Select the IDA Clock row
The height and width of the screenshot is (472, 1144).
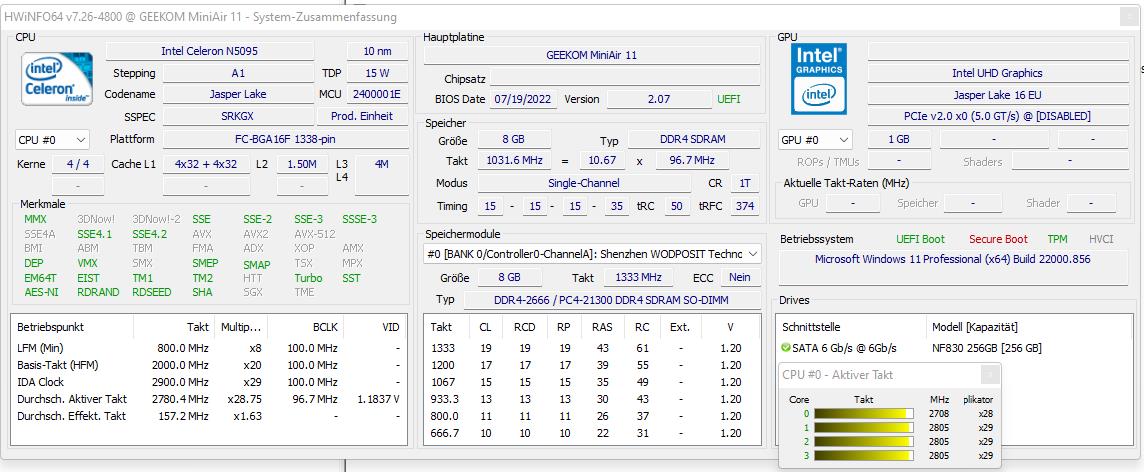tap(209, 382)
